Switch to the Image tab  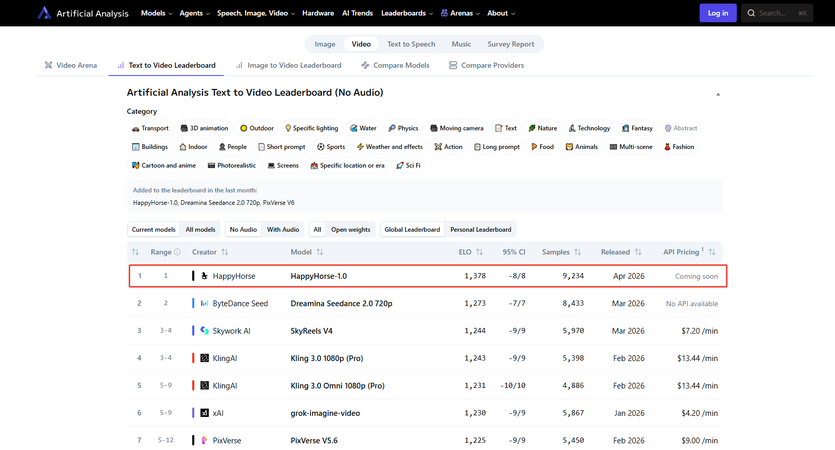click(x=325, y=44)
